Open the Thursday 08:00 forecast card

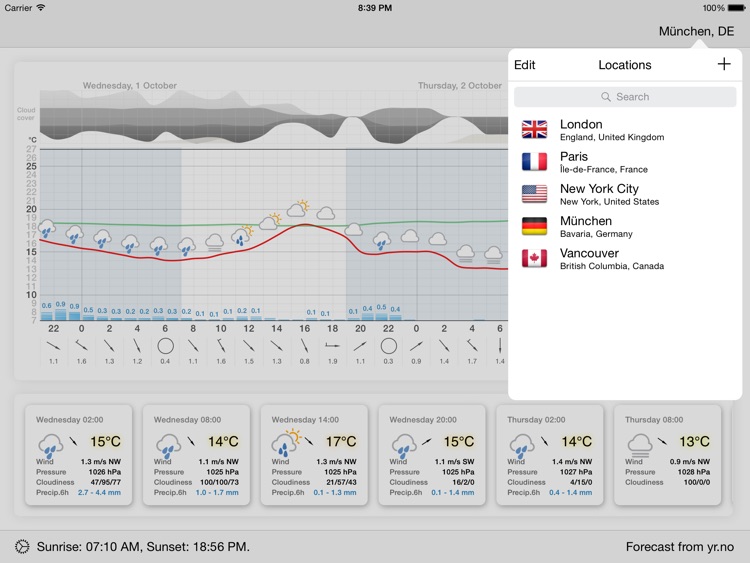tap(667, 455)
